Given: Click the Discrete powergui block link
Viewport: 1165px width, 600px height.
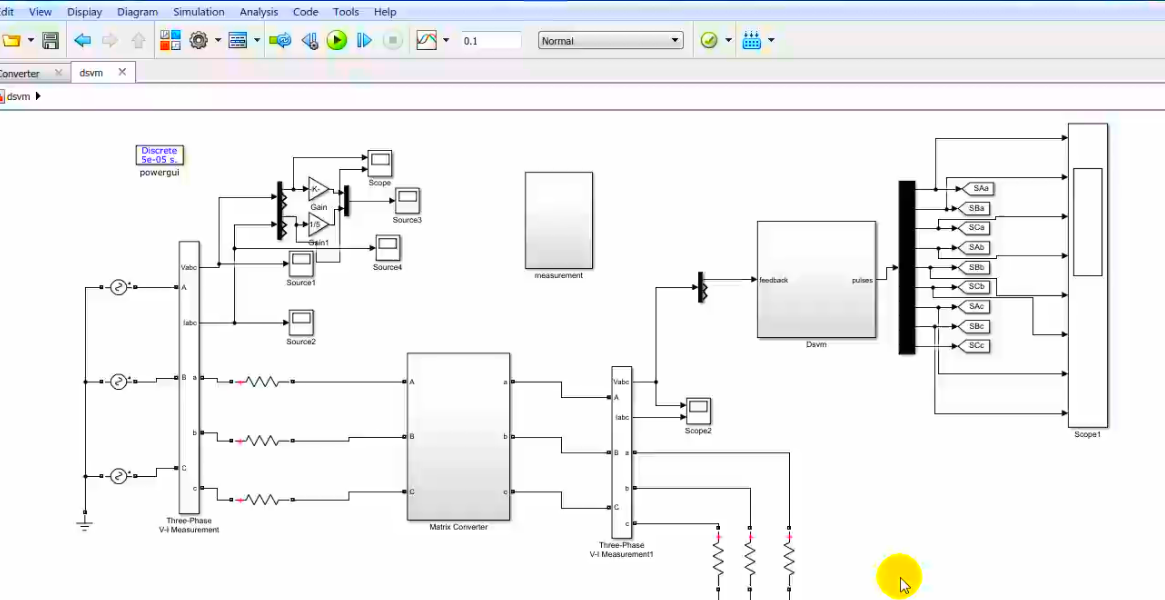Looking at the screenshot, I should pos(159,155).
